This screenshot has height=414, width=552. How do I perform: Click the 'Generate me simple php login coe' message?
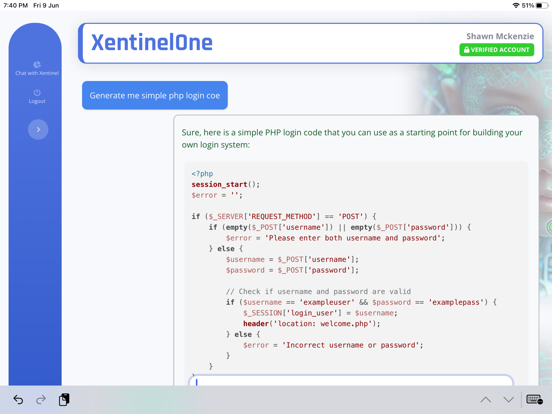click(x=155, y=95)
